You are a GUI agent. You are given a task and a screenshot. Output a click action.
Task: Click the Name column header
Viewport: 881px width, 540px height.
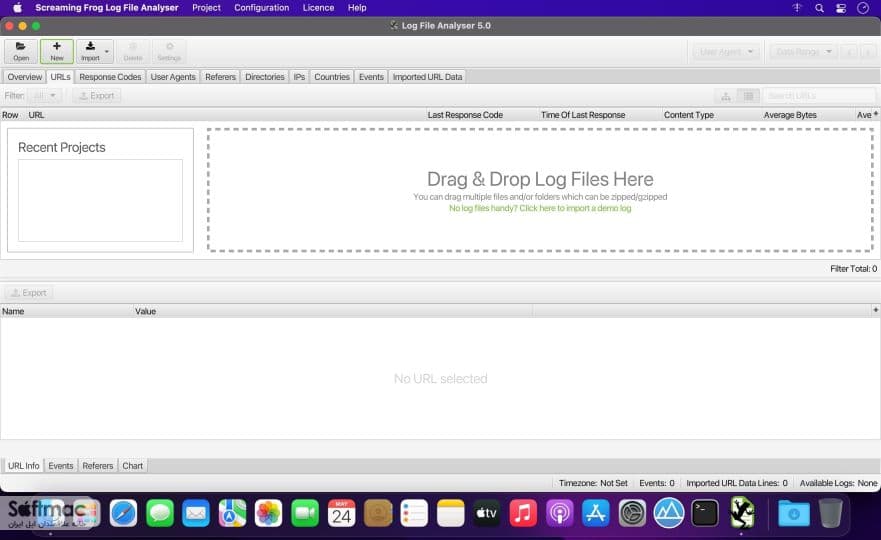click(x=66, y=311)
